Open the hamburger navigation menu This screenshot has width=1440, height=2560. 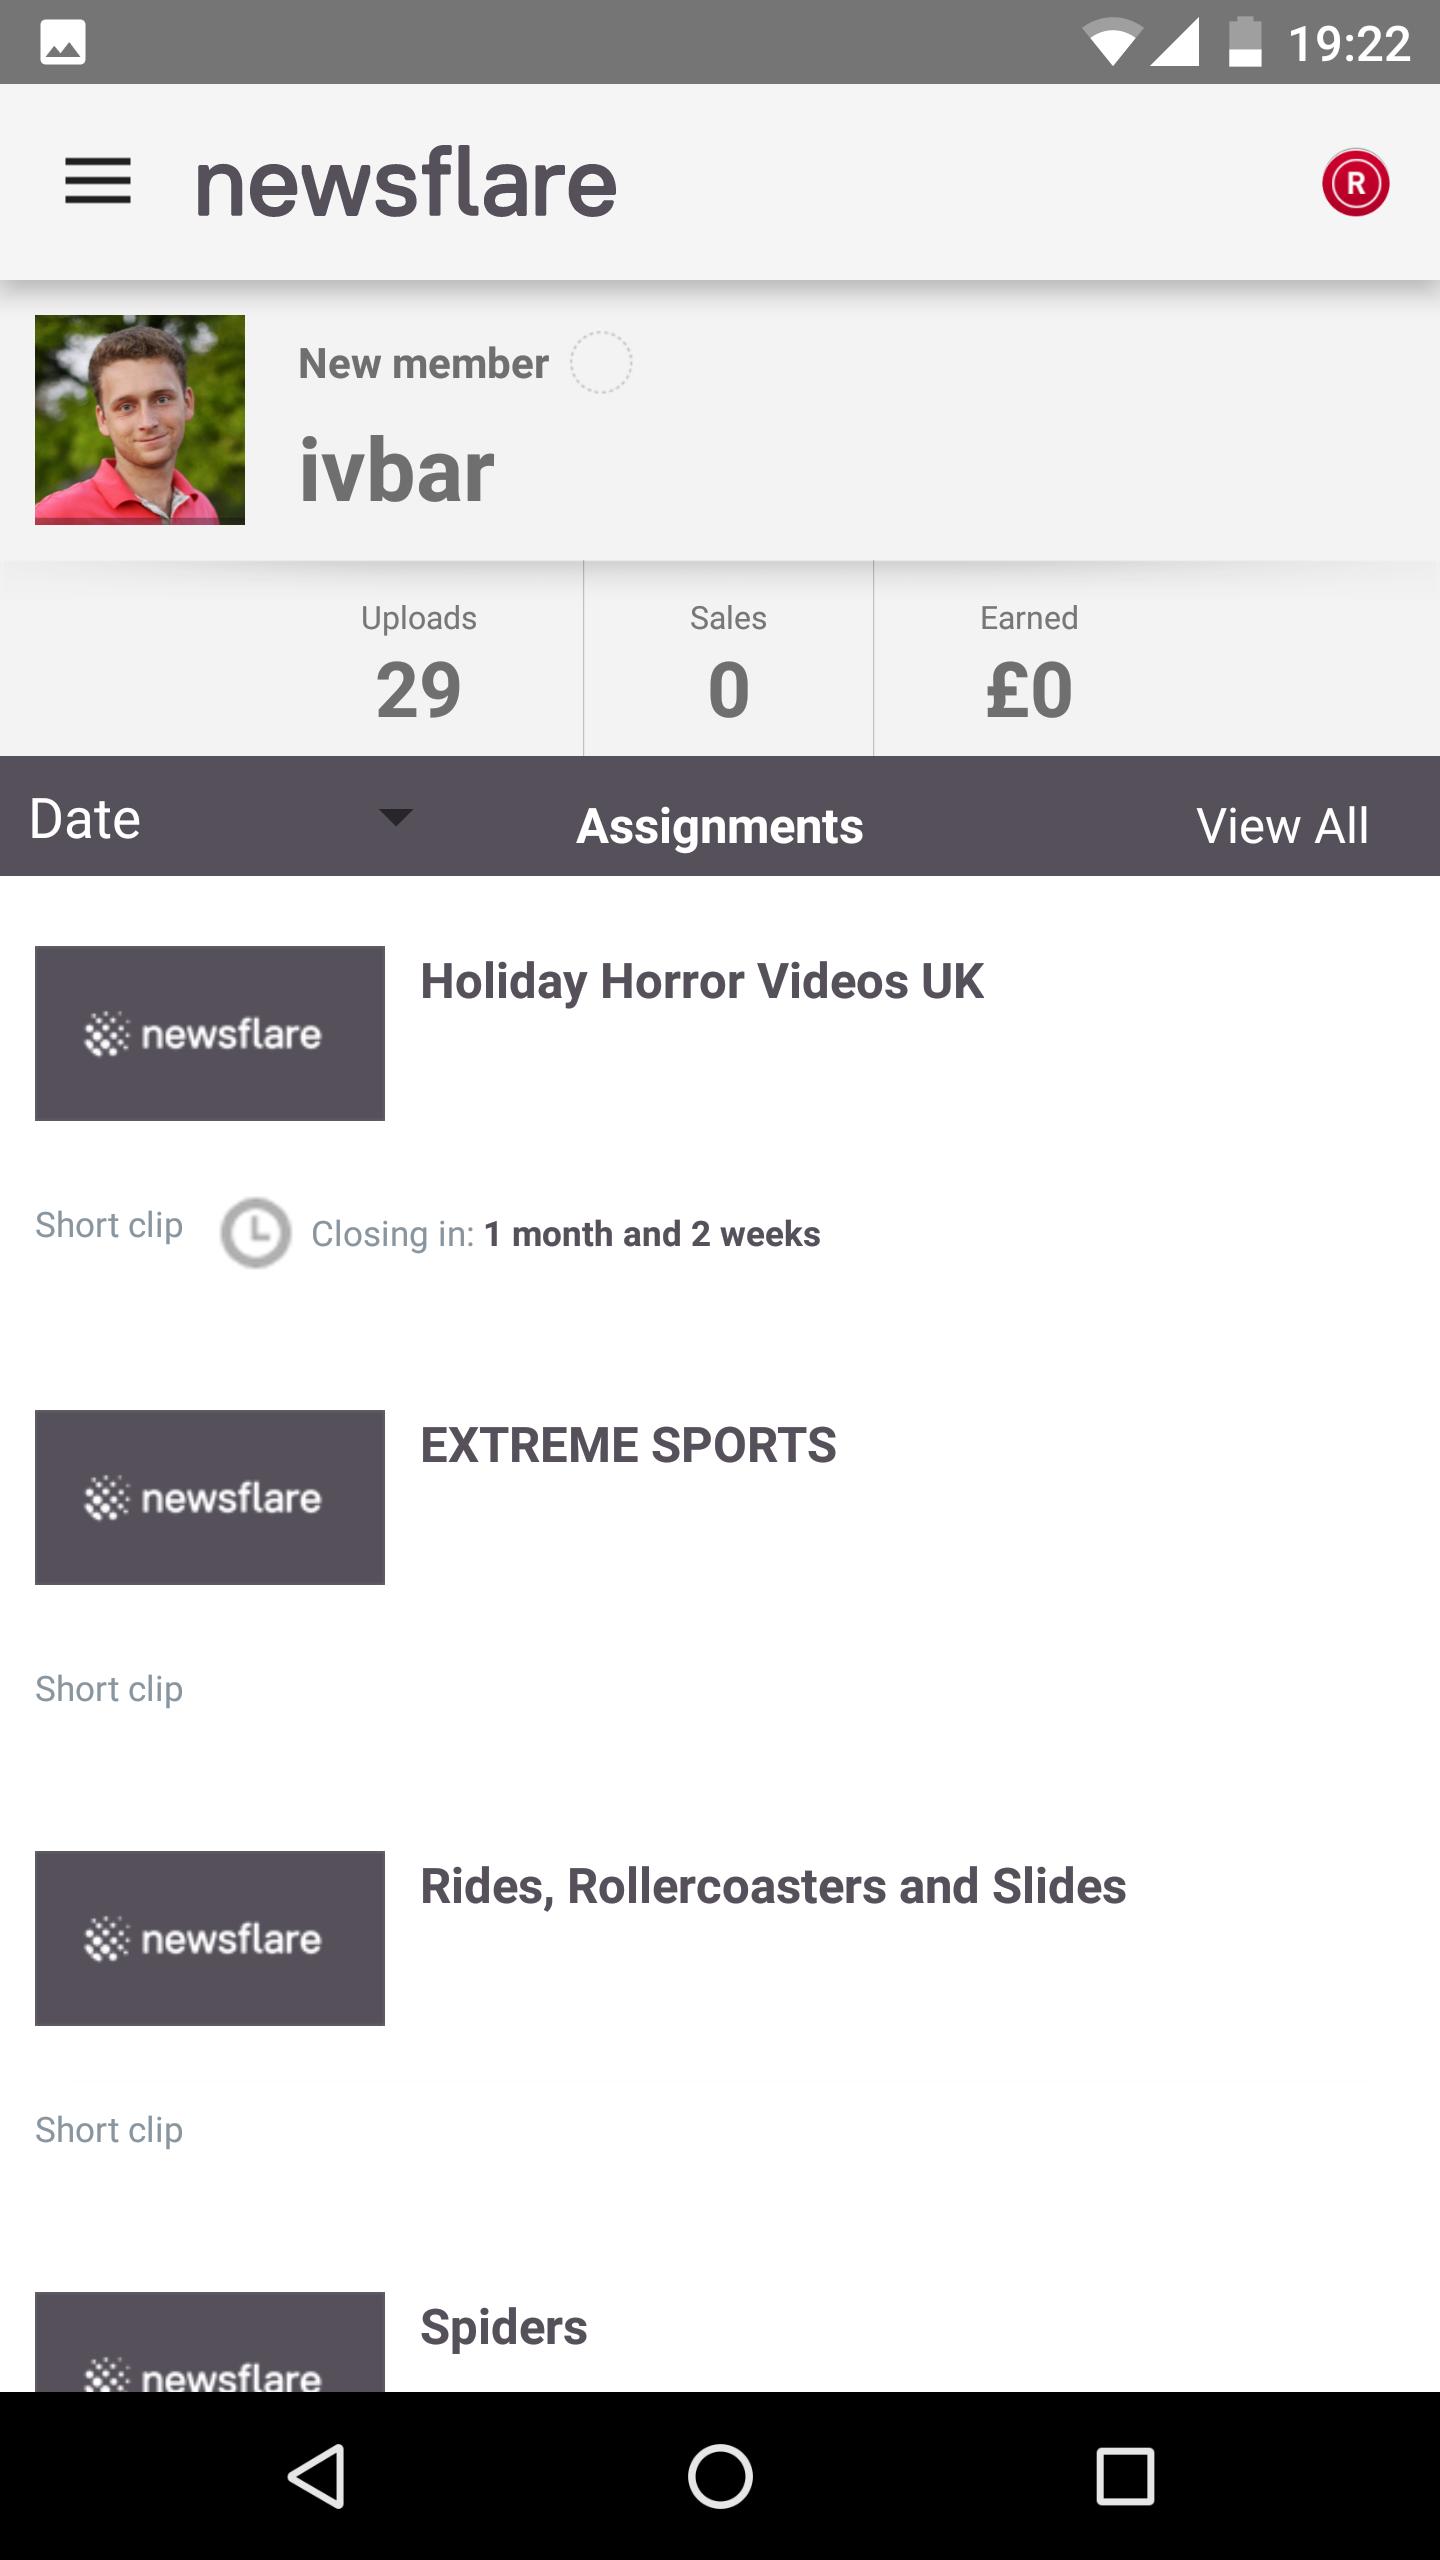98,182
